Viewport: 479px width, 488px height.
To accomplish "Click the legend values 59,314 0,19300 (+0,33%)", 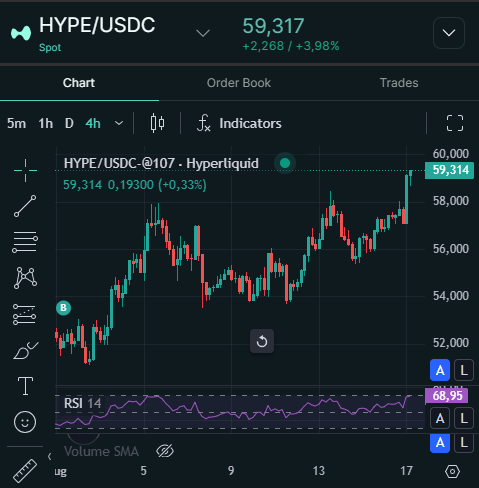I will coord(135,185).
